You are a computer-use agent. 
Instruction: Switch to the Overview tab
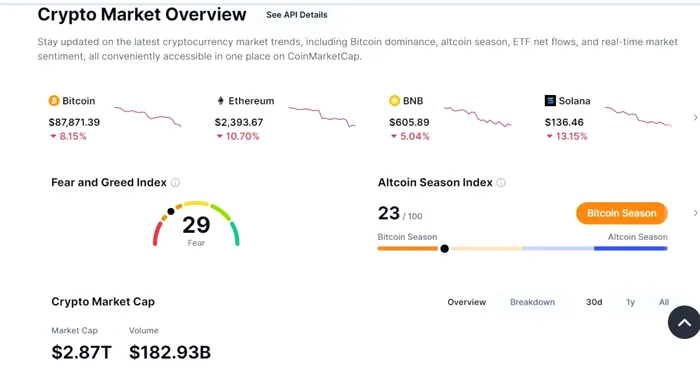[x=467, y=302]
